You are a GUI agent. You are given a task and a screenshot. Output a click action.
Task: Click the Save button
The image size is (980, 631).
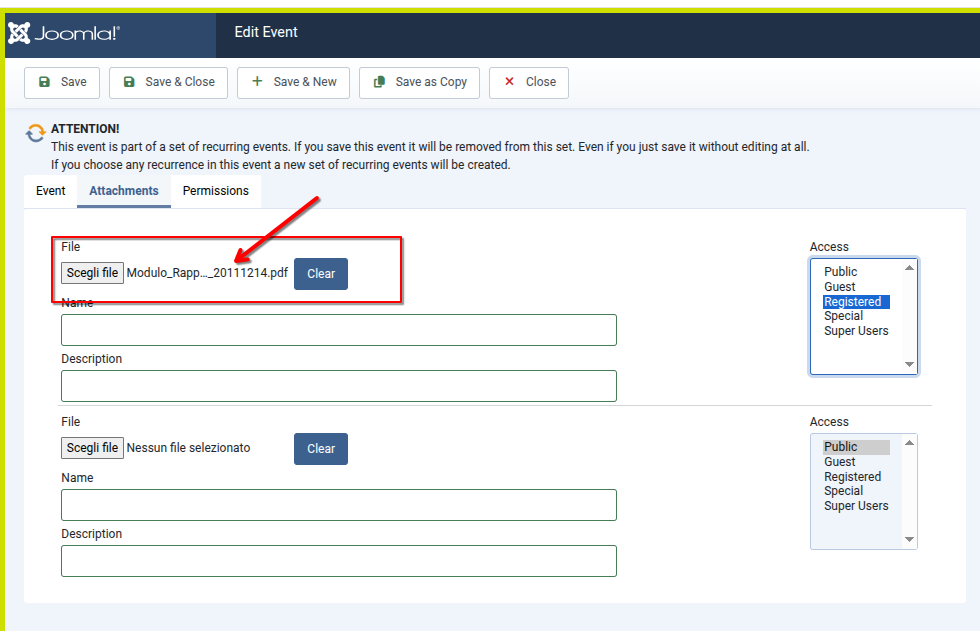tap(62, 82)
